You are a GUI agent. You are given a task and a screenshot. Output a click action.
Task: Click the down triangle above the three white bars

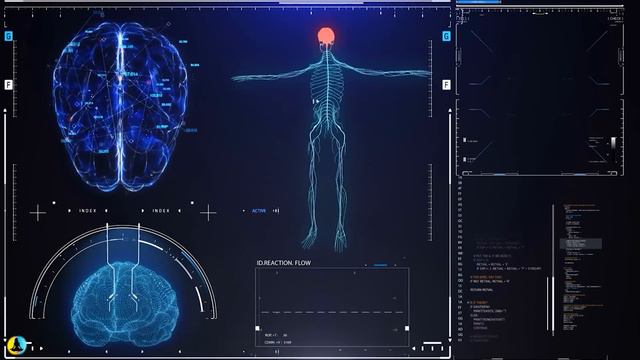(450, 340)
